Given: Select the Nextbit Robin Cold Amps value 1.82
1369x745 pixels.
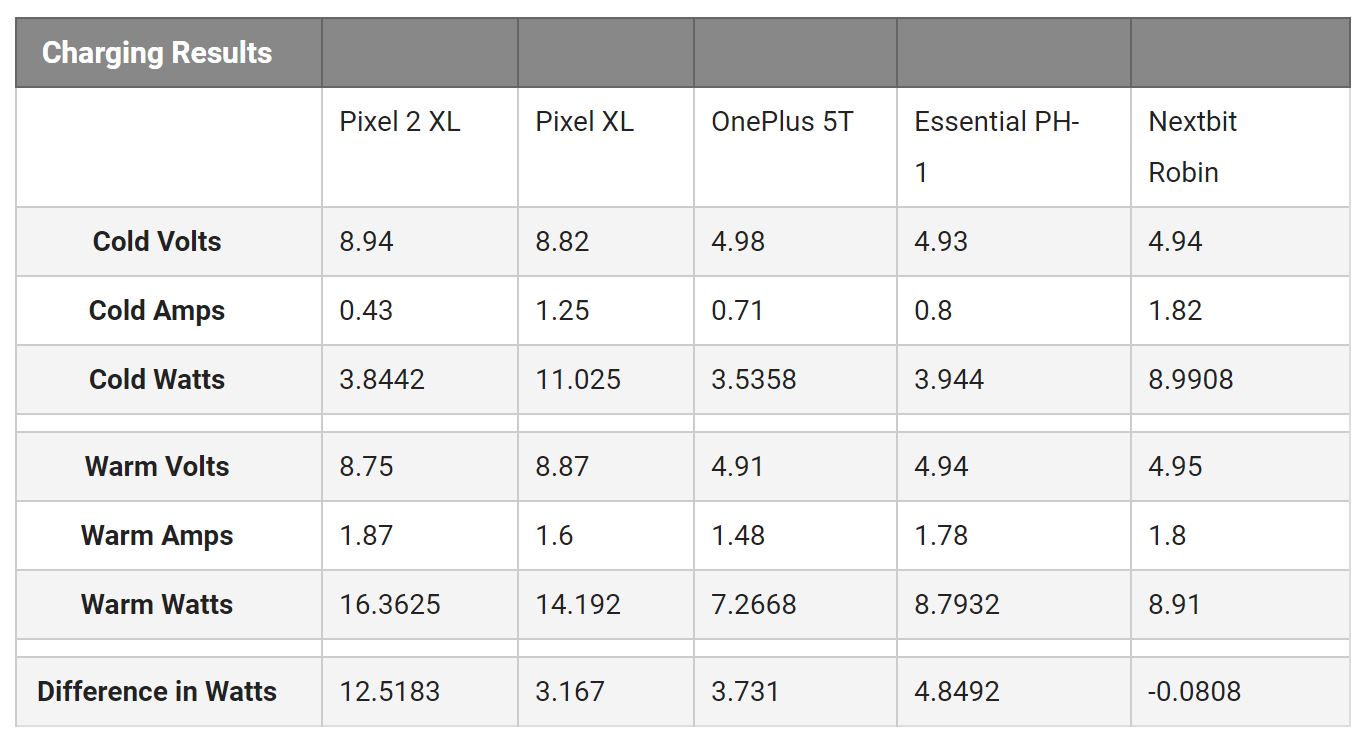Looking at the screenshot, I should (1175, 311).
